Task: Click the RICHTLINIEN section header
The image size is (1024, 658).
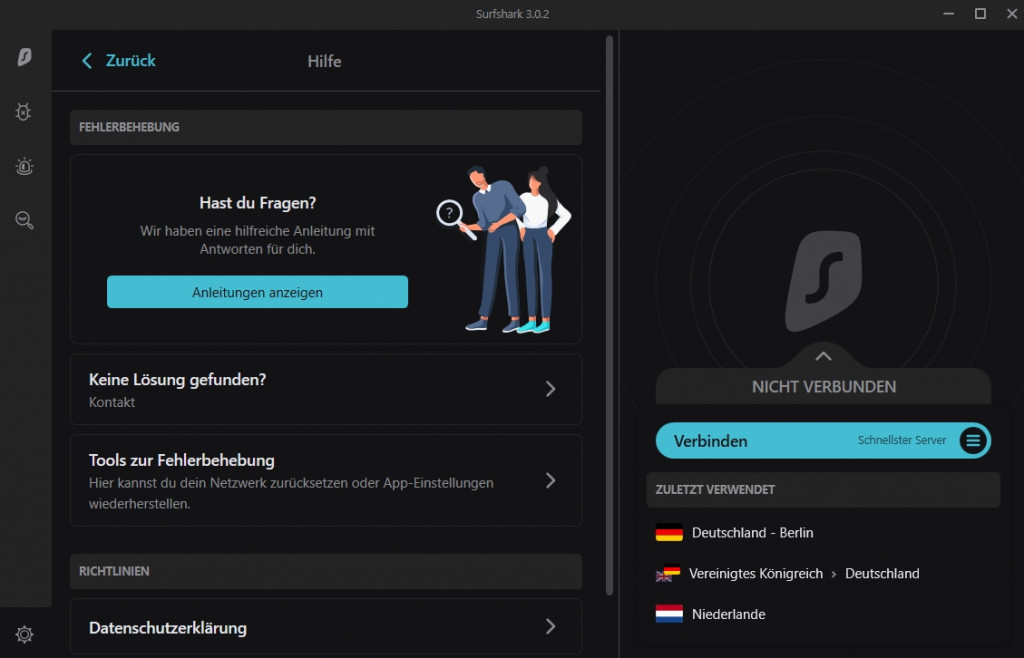Action: tap(326, 571)
